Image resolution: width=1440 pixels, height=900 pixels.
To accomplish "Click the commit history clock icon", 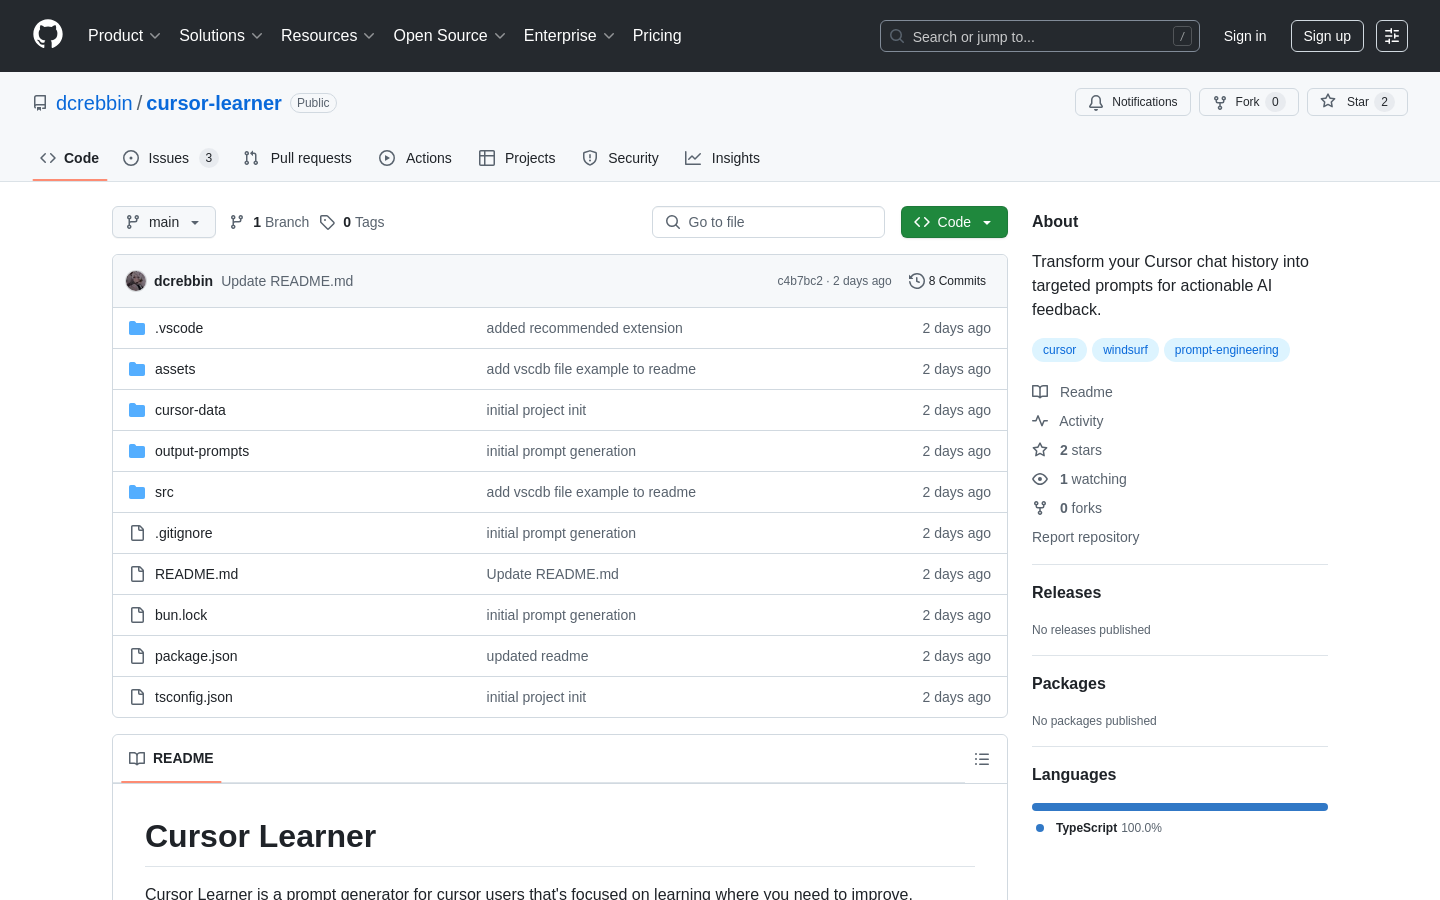I will [x=916, y=281].
